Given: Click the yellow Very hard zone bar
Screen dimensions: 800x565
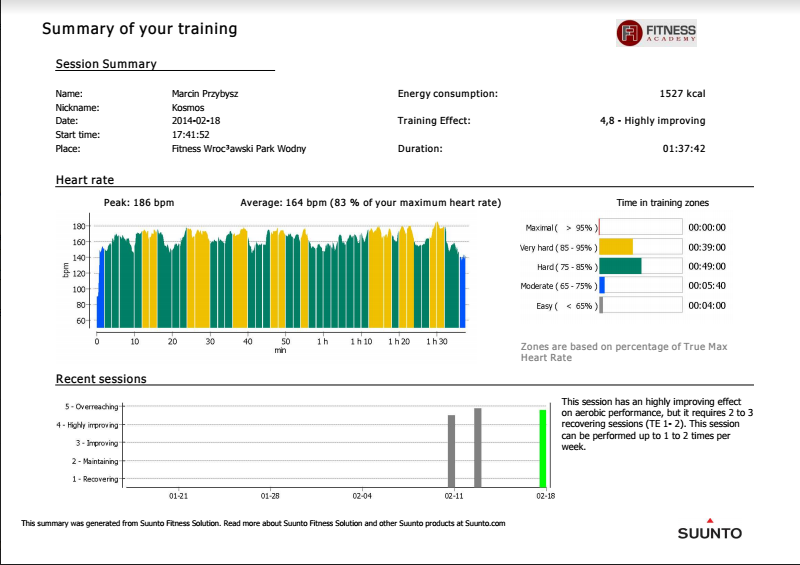Looking at the screenshot, I should click(616, 247).
